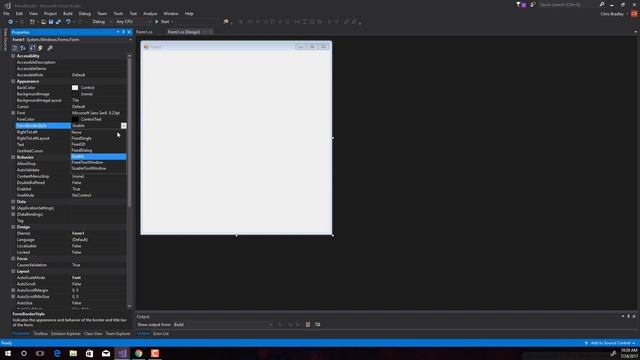
Task: Open FormBorderStyle dropdown arrow
Action: tap(124, 126)
